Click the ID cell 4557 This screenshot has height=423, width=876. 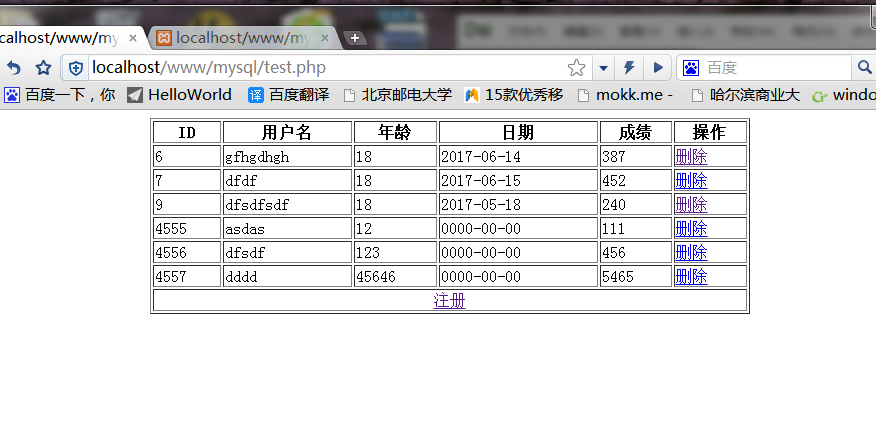coord(187,277)
